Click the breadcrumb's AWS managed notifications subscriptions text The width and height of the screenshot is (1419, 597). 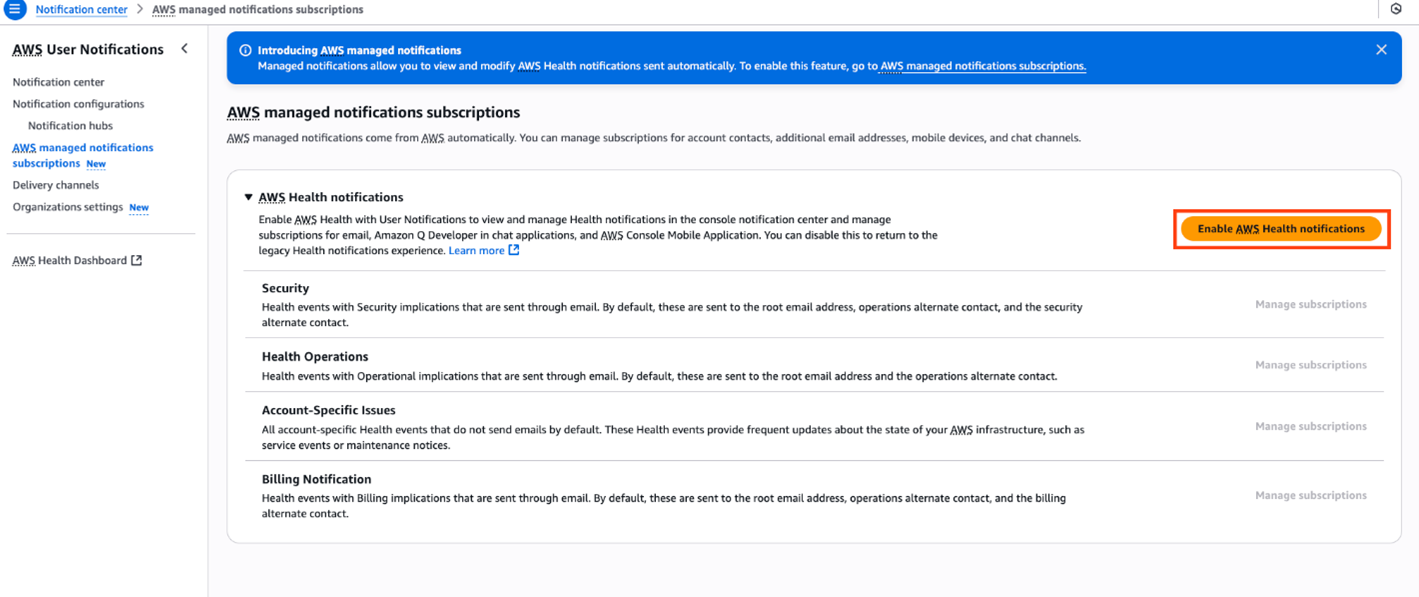257,9
